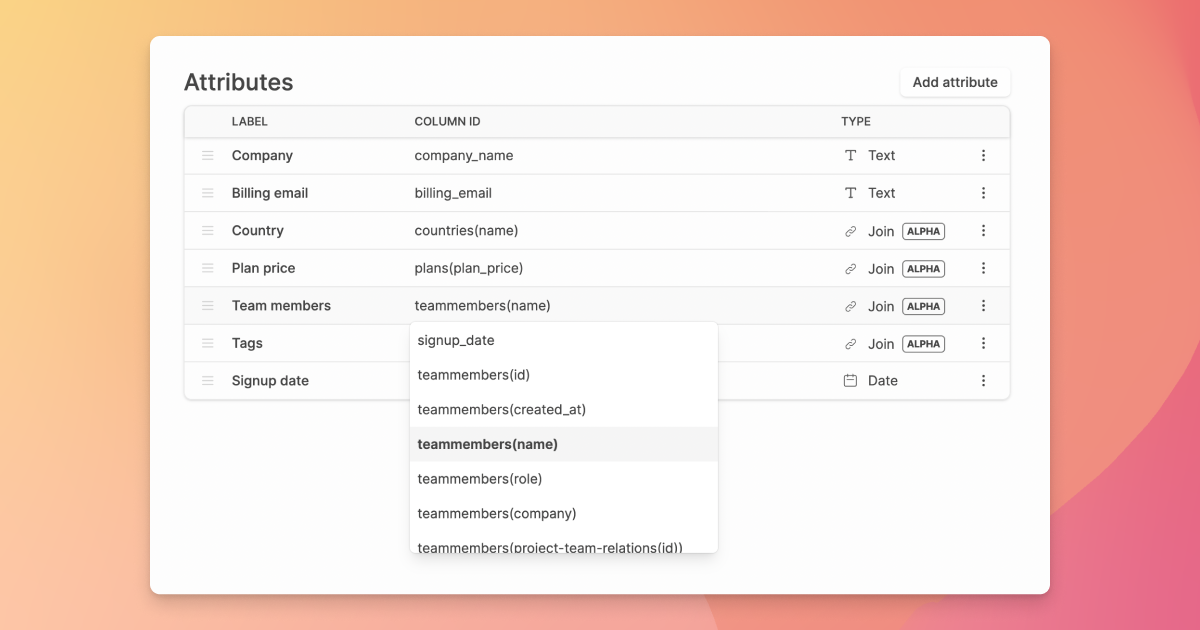
Task: Choose teammembers(created_at) in the dropdown
Action: [564, 409]
